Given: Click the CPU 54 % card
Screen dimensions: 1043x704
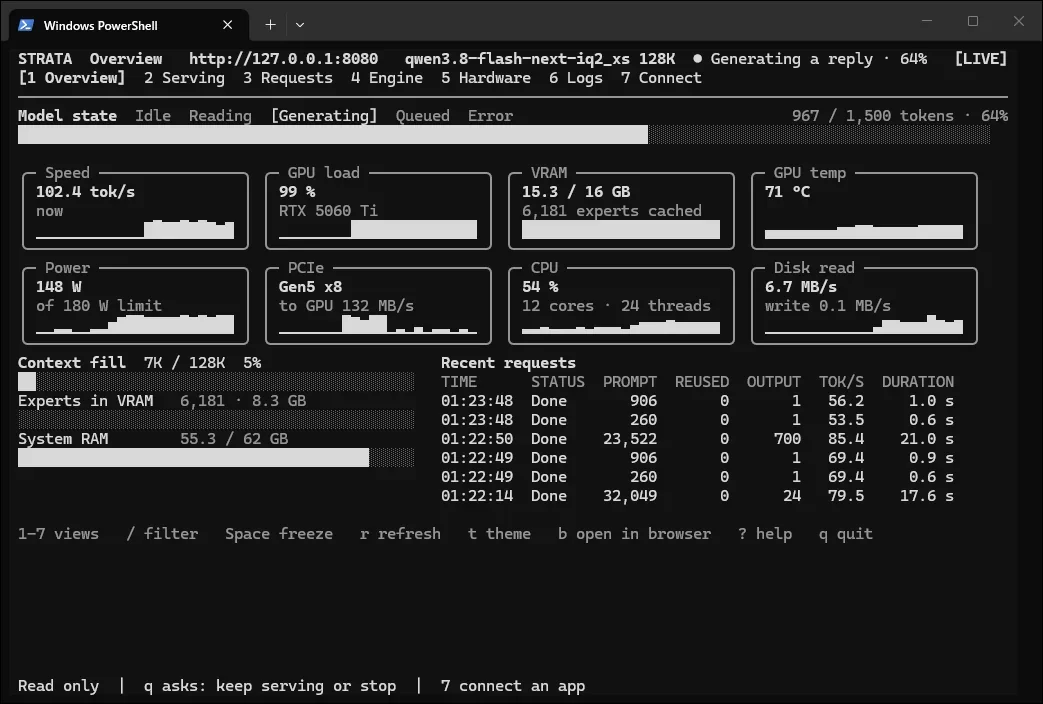Looking at the screenshot, I should coord(621,305).
